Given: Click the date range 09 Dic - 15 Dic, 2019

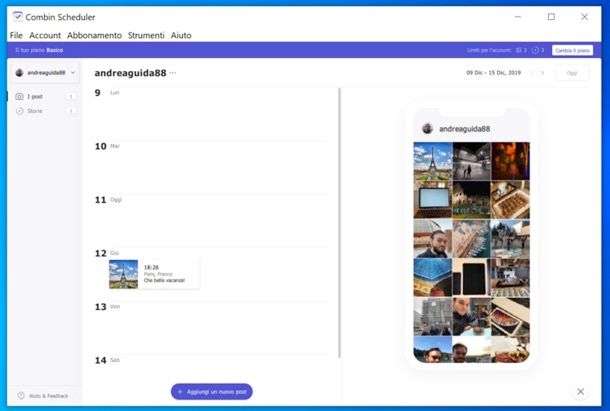Looking at the screenshot, I should [x=493, y=73].
